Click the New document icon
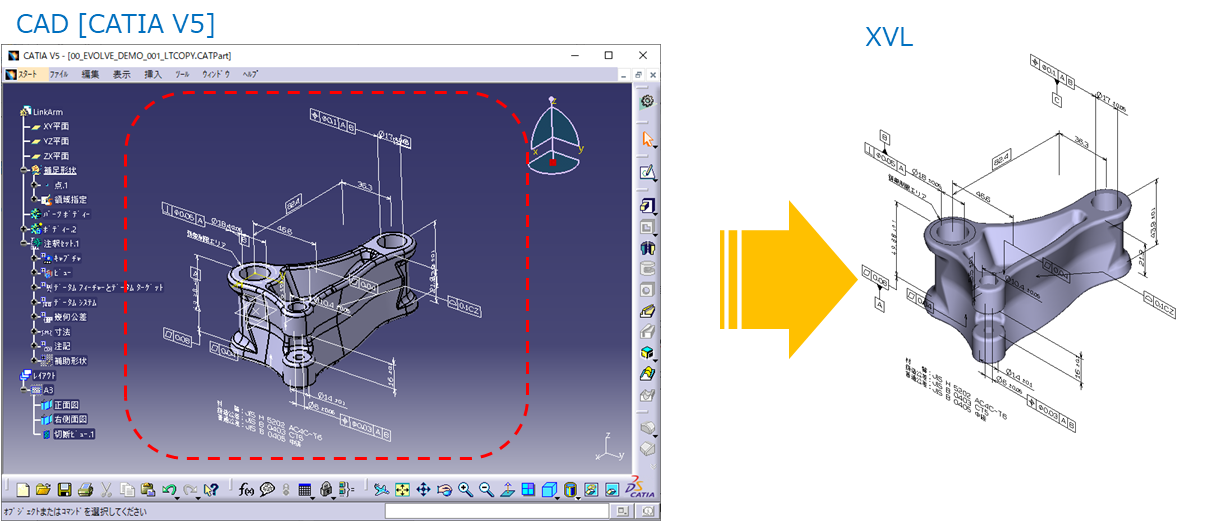 pyautogui.click(x=23, y=489)
